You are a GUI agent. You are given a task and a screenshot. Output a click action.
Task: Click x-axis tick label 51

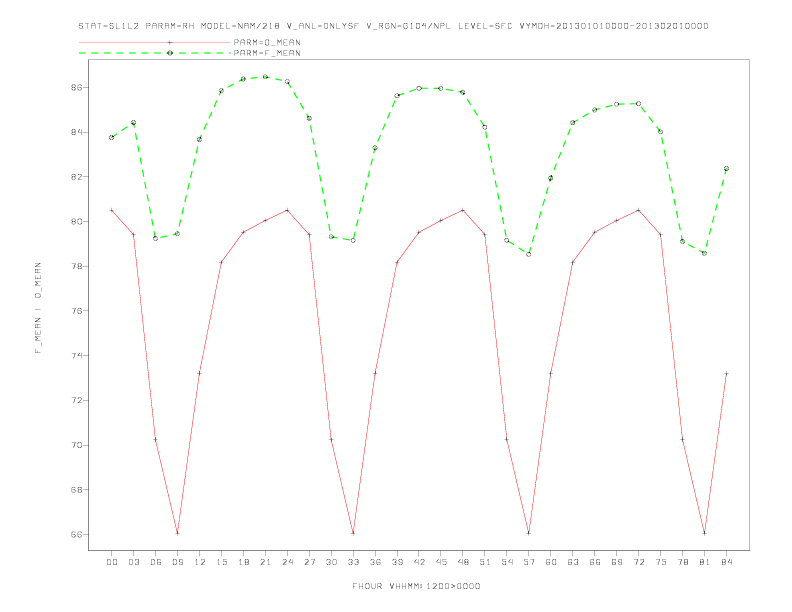tap(485, 562)
